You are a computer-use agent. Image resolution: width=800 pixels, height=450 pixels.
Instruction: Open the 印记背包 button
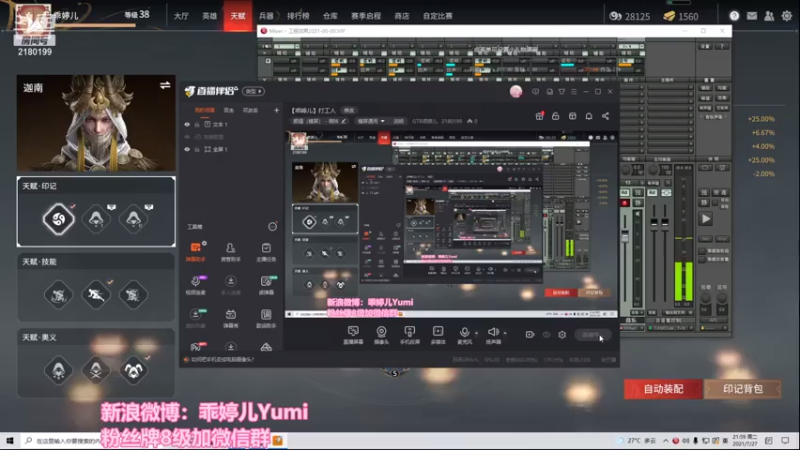click(742, 389)
